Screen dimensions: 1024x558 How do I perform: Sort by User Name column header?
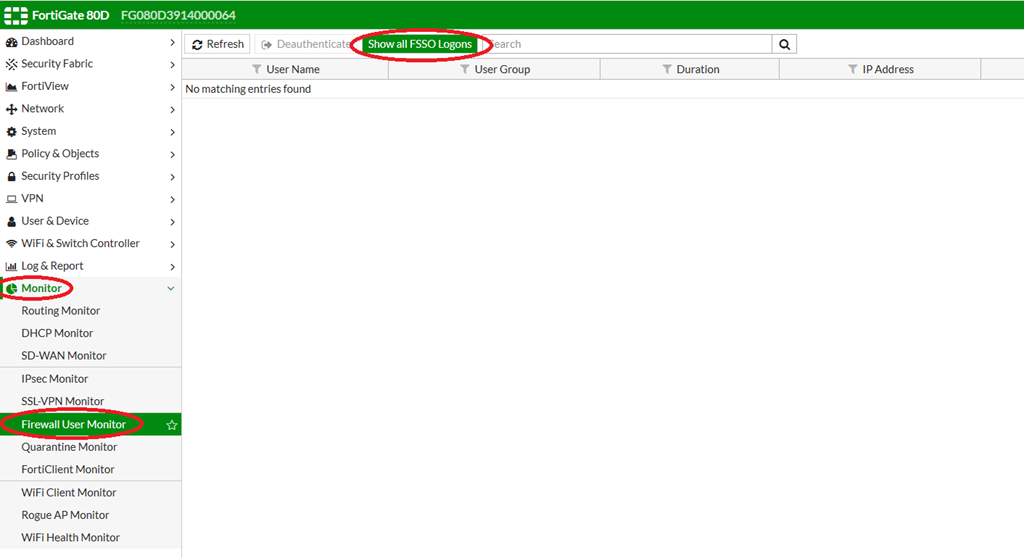tap(293, 69)
